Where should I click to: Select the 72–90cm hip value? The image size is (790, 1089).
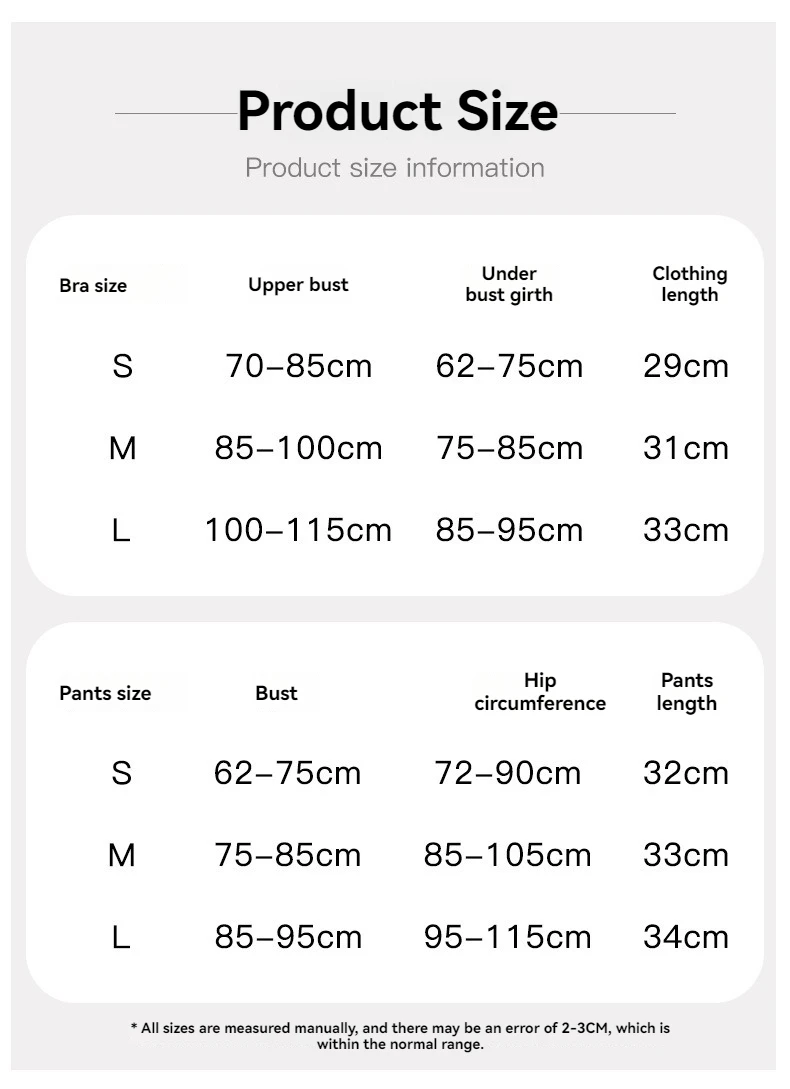[508, 773]
